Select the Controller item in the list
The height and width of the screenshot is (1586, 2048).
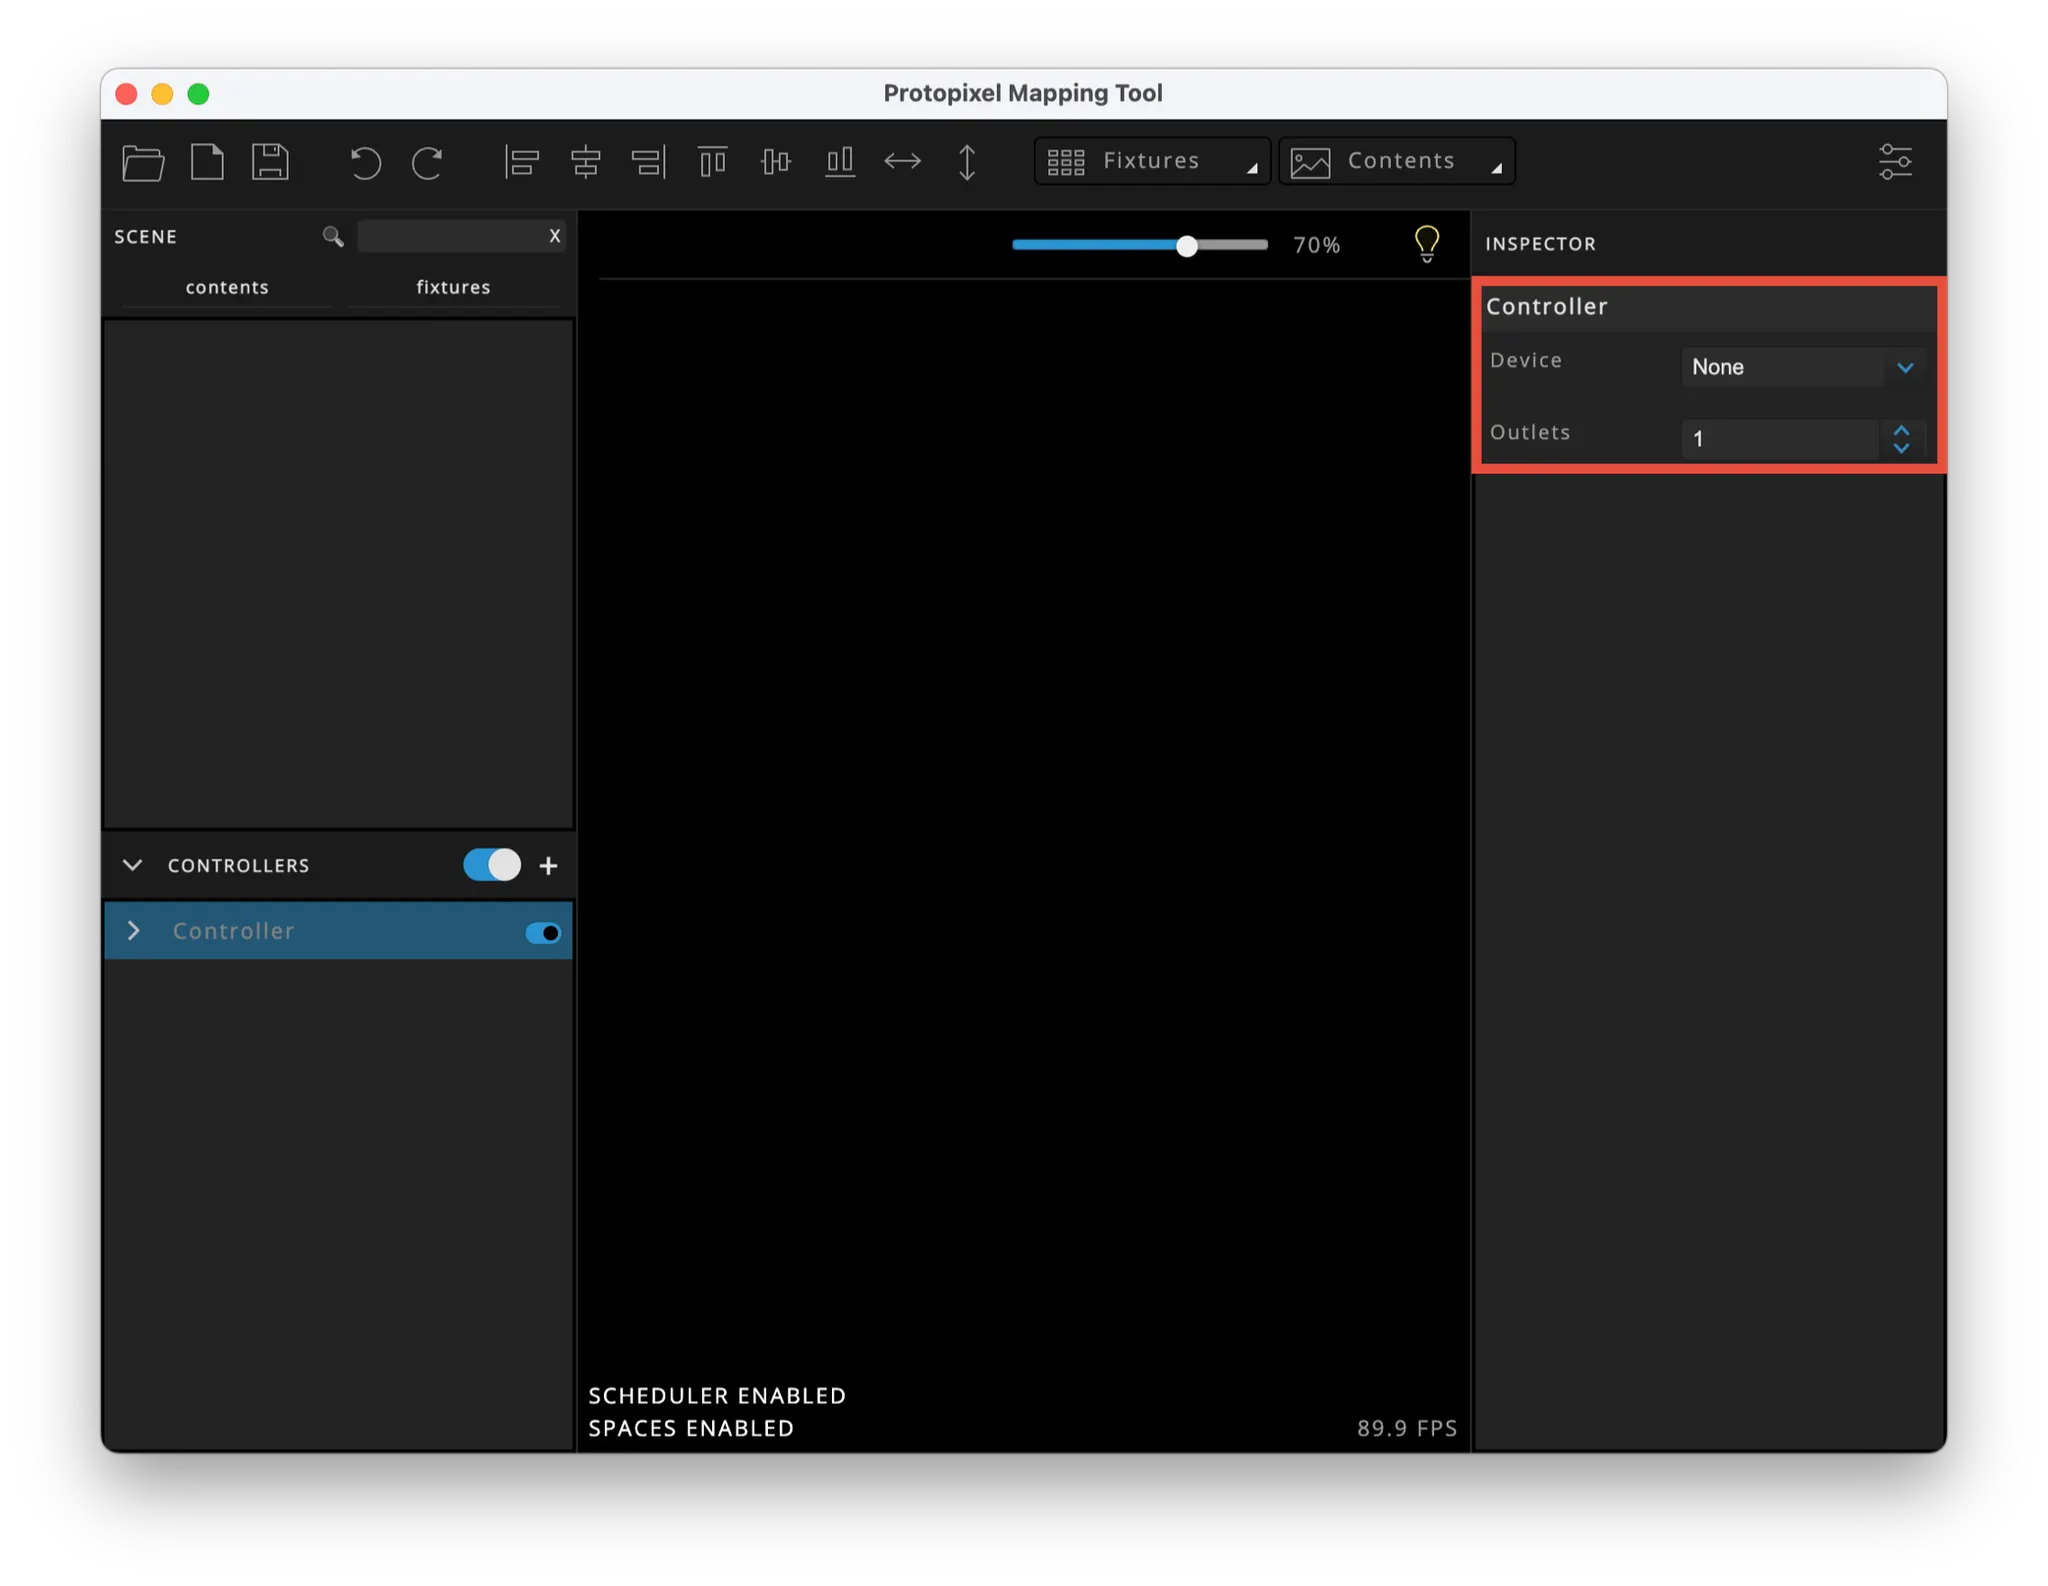click(x=338, y=931)
